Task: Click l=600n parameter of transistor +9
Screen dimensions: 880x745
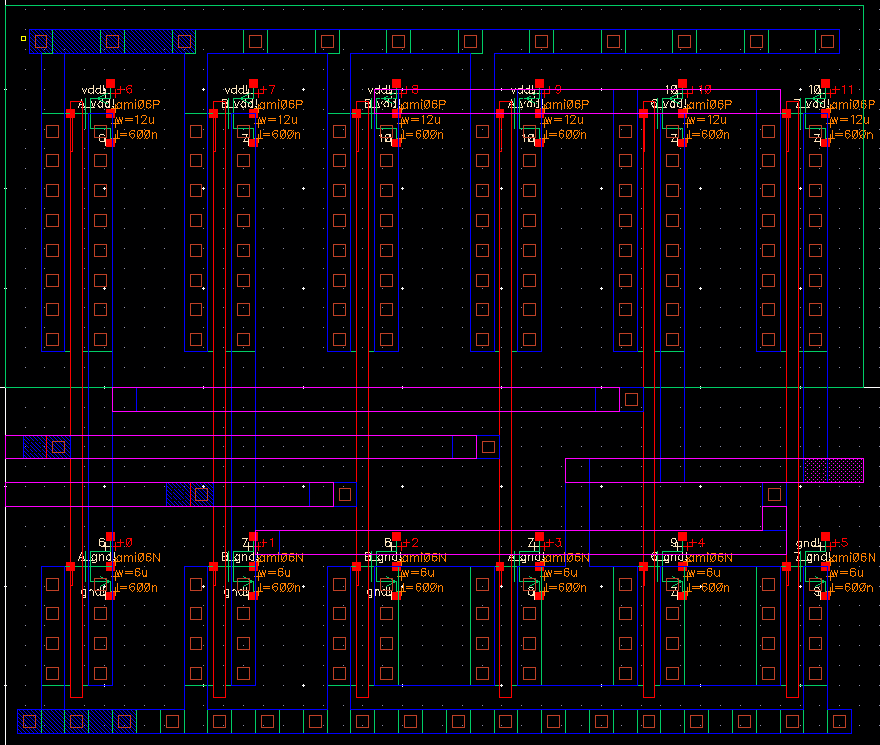Action: click(565, 135)
